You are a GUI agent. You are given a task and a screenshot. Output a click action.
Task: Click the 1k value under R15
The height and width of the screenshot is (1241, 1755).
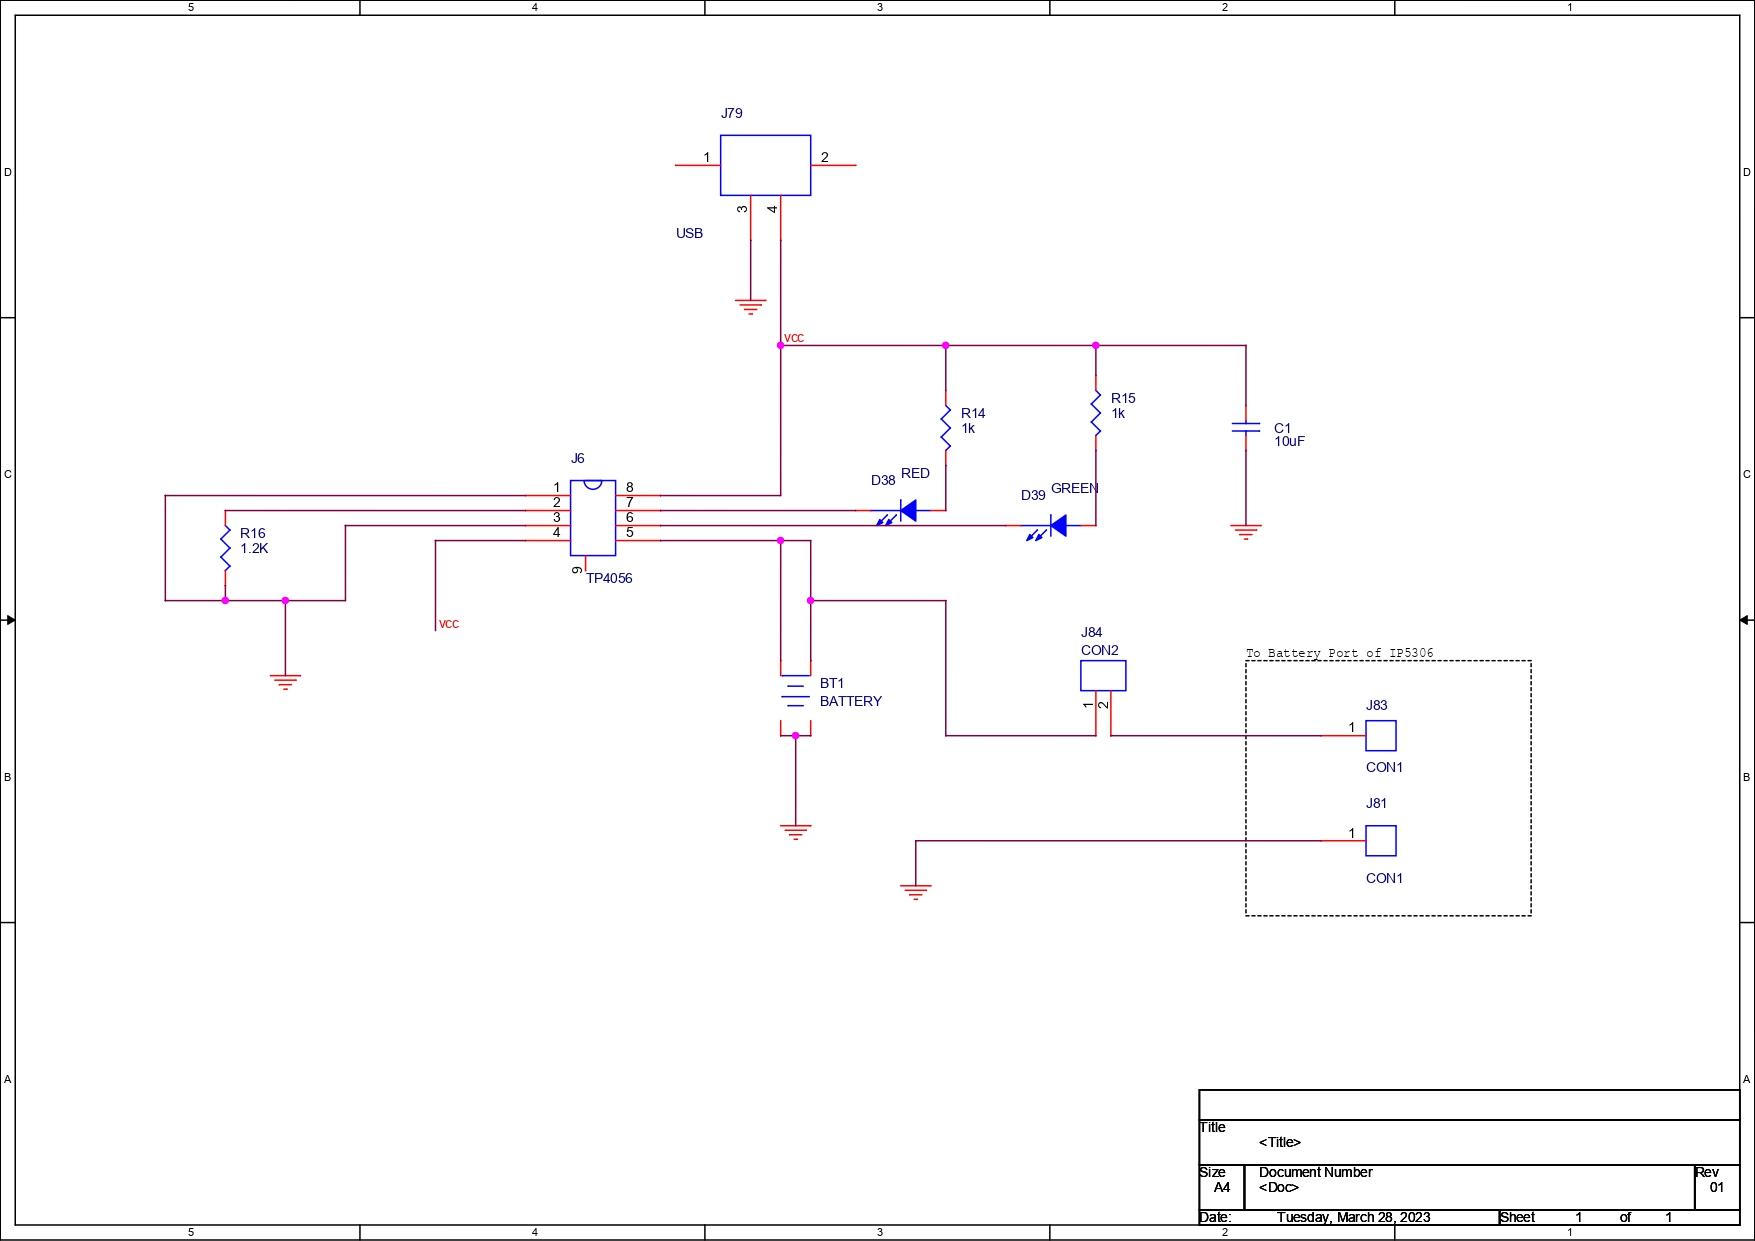[1118, 413]
